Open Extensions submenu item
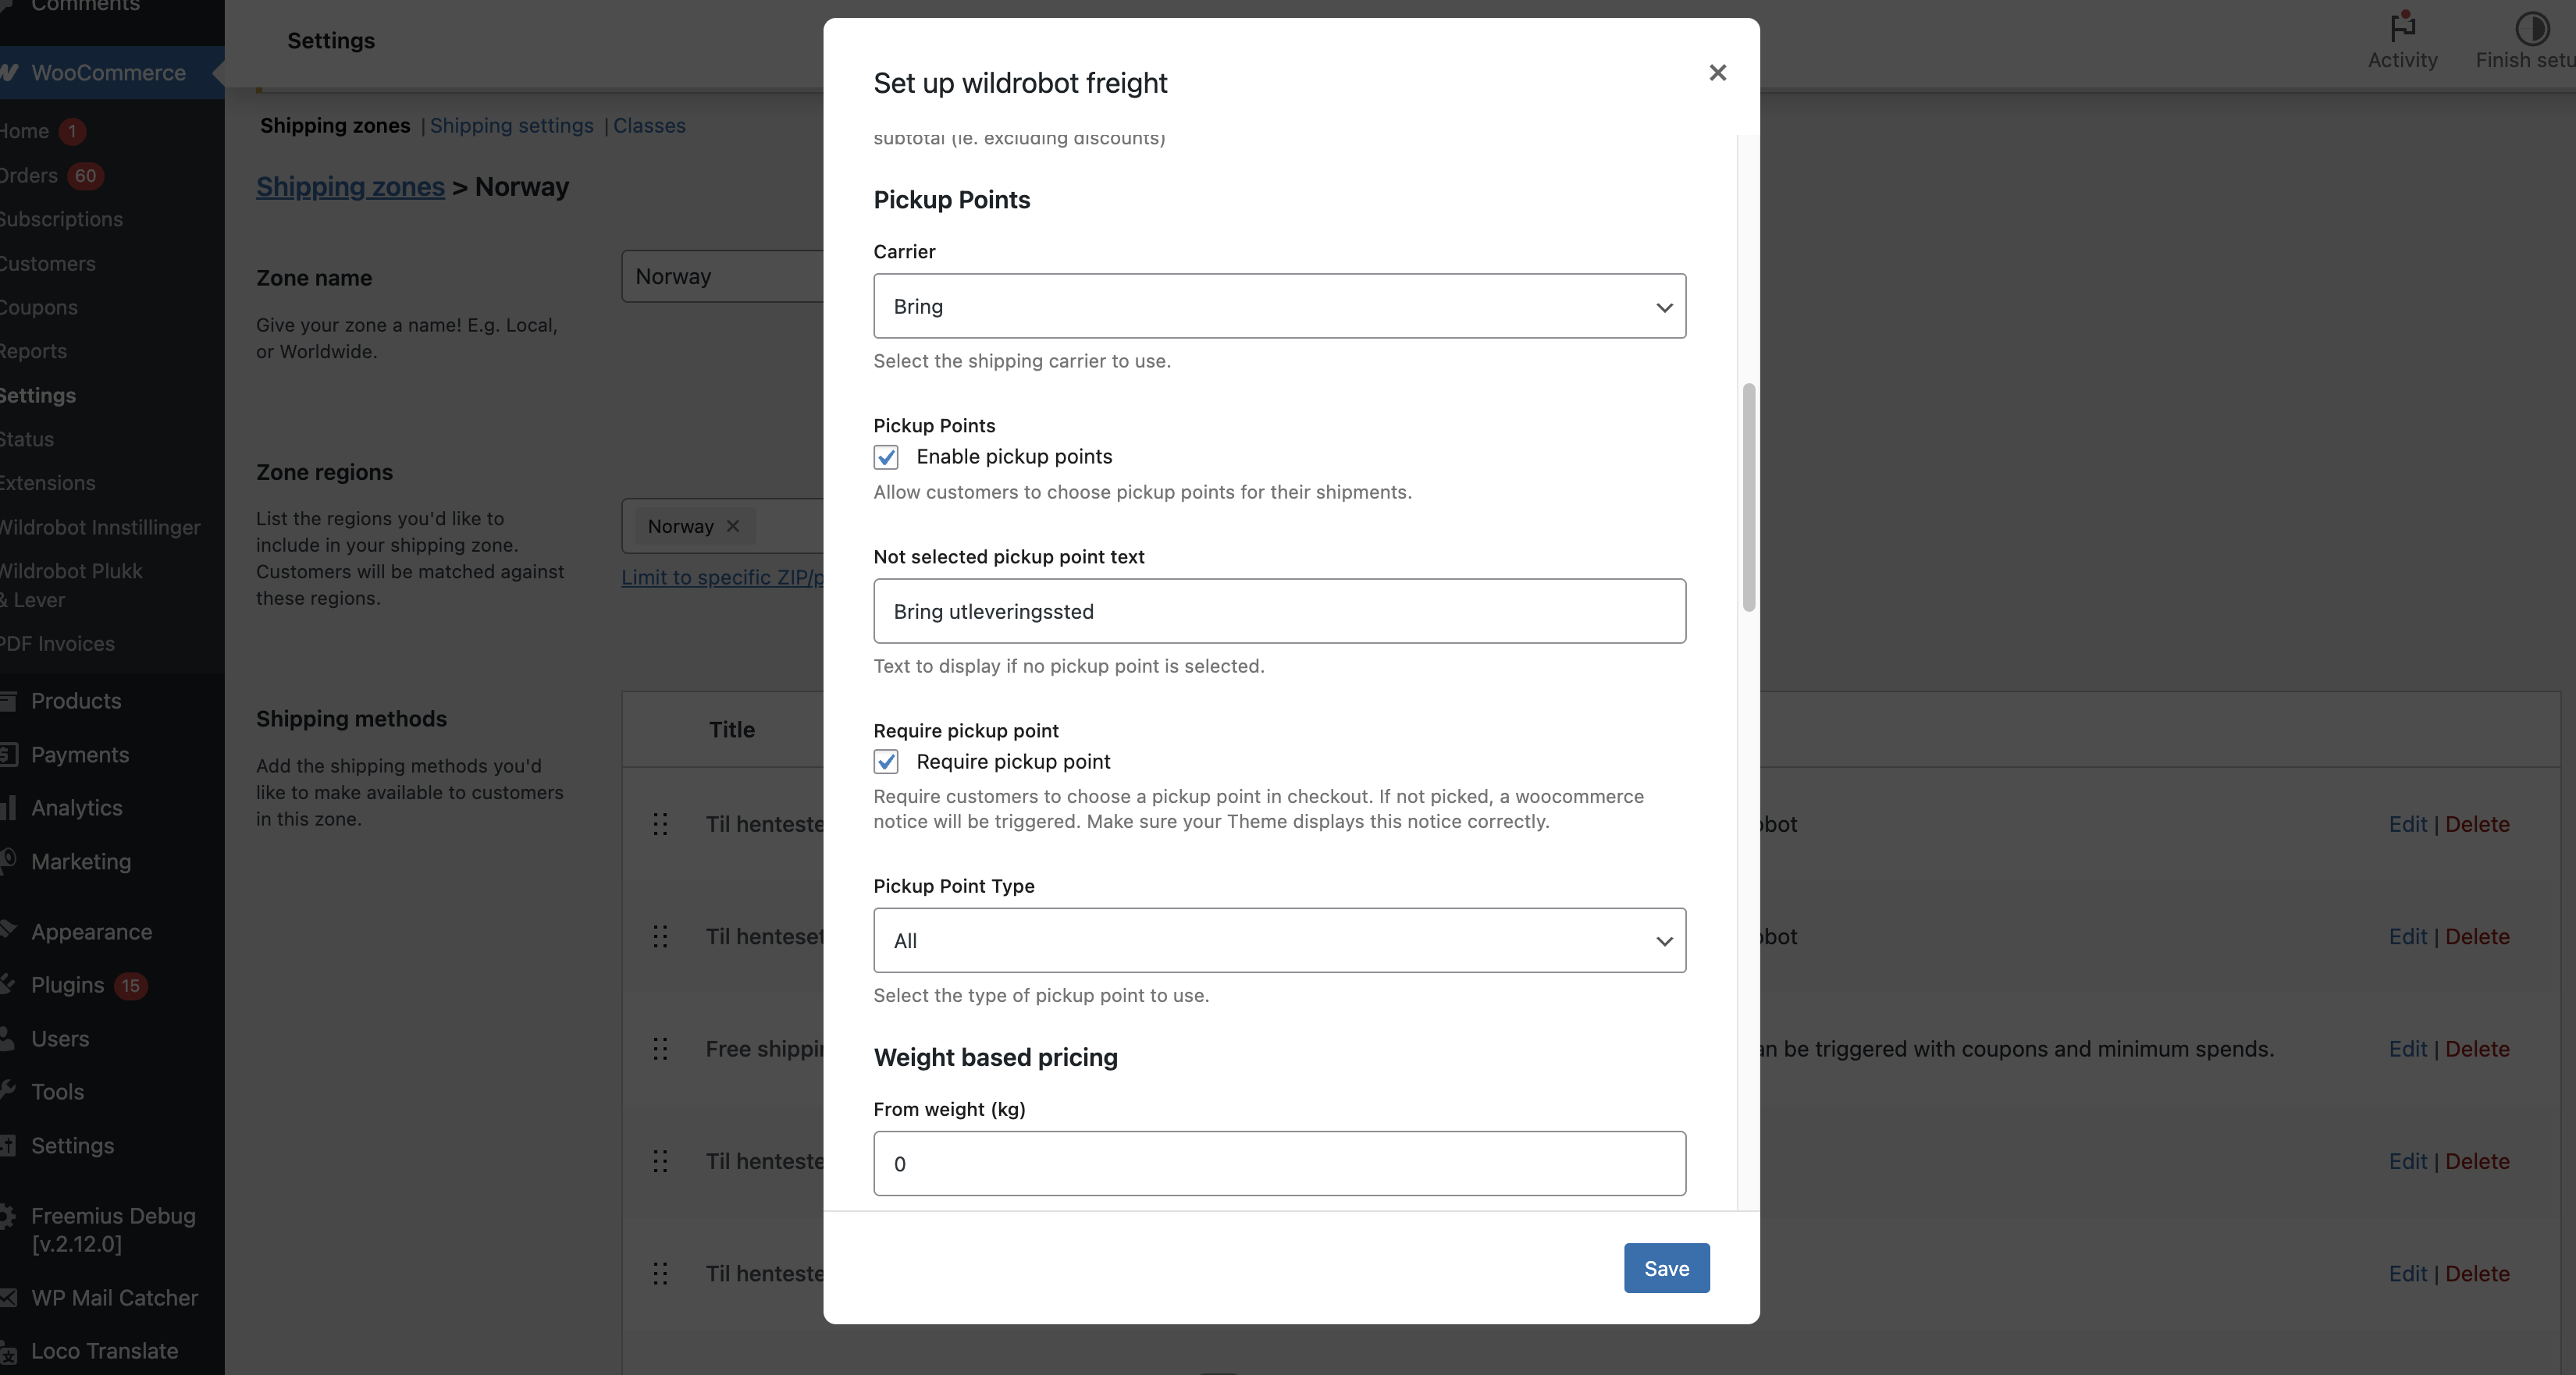2576x1375 pixels. [x=48, y=483]
